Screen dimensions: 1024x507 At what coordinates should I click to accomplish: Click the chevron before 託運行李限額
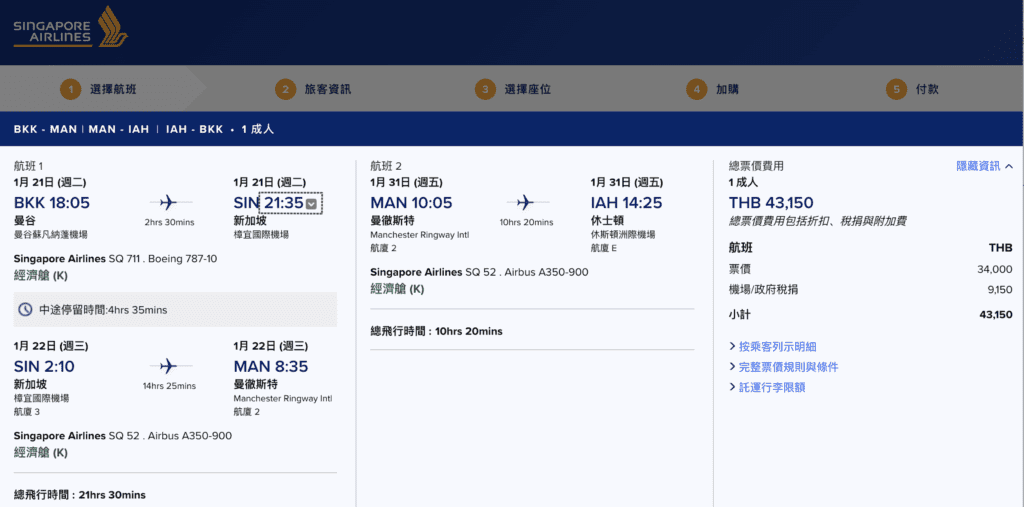coord(732,387)
